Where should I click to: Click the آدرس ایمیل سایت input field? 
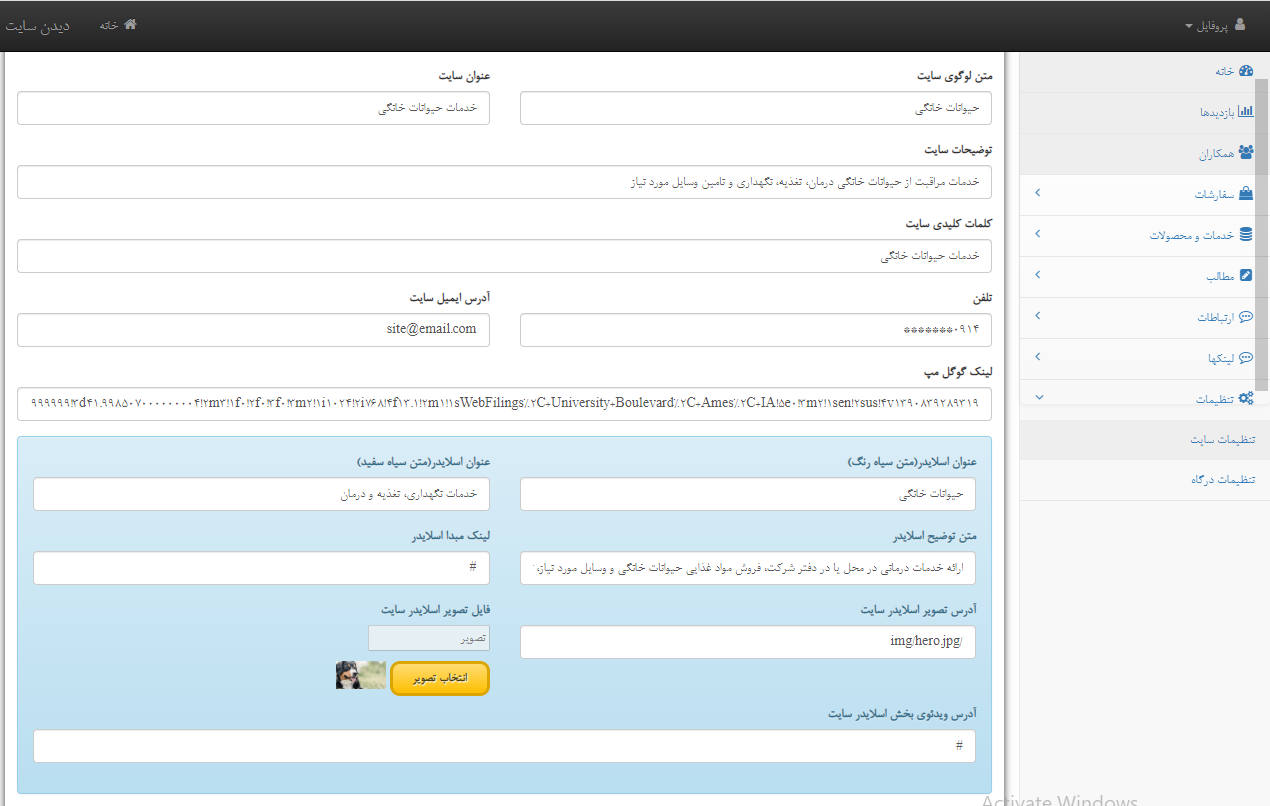(253, 330)
